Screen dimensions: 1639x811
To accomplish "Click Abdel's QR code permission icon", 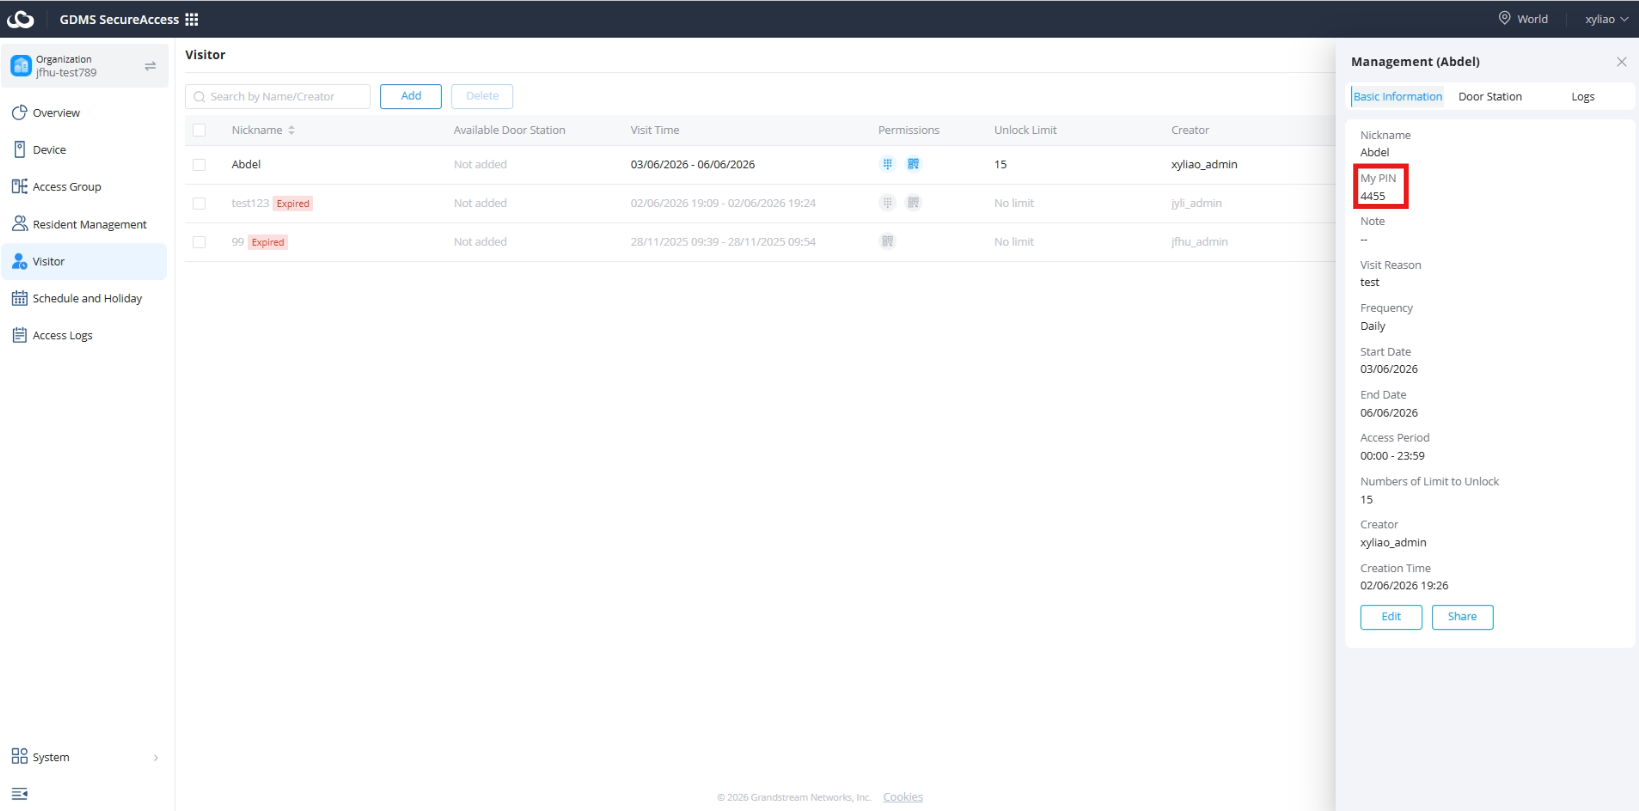I will tap(913, 164).
